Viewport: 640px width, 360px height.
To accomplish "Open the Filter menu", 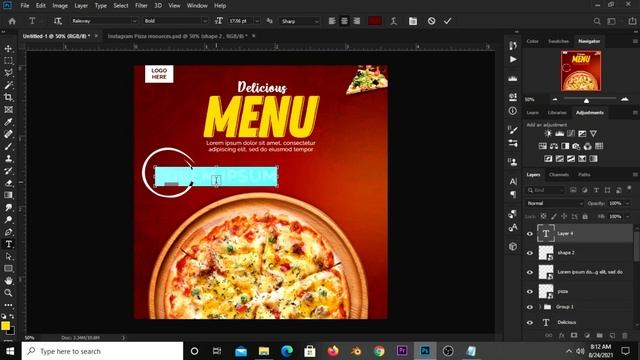I will (141, 6).
